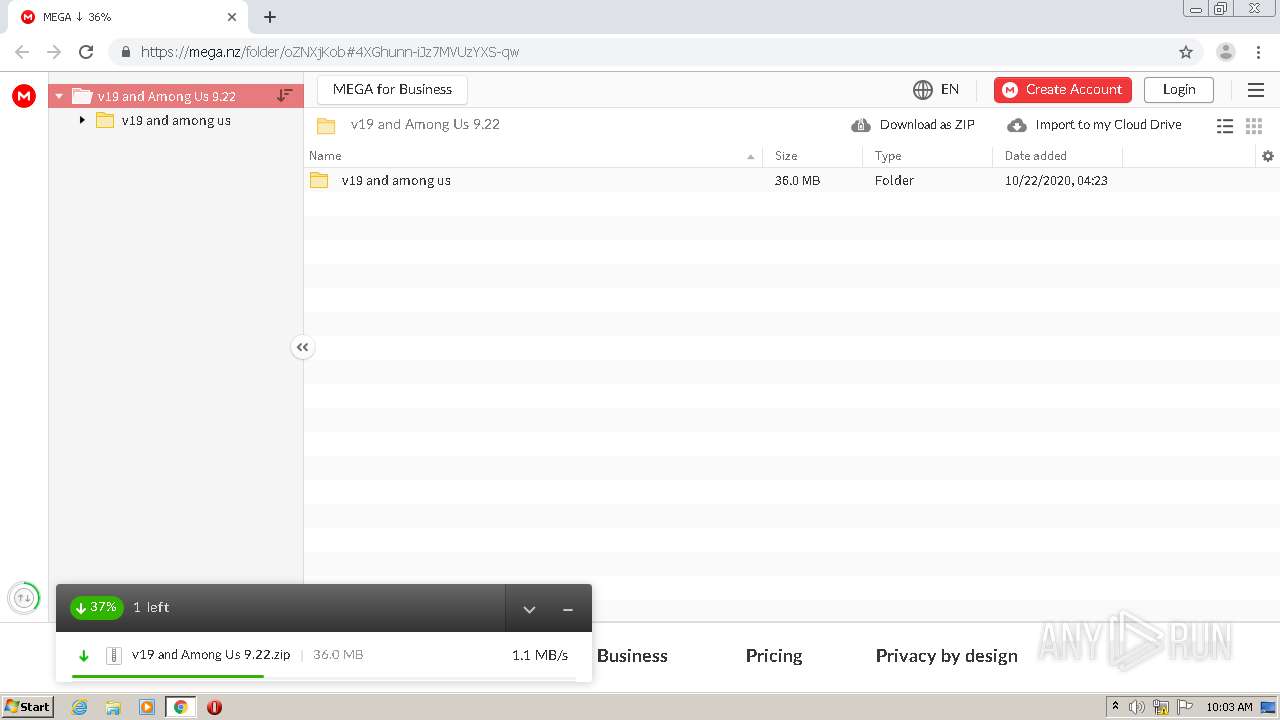Select the MEGA 36% tab
Viewport: 1280px width, 720px height.
pos(130,17)
